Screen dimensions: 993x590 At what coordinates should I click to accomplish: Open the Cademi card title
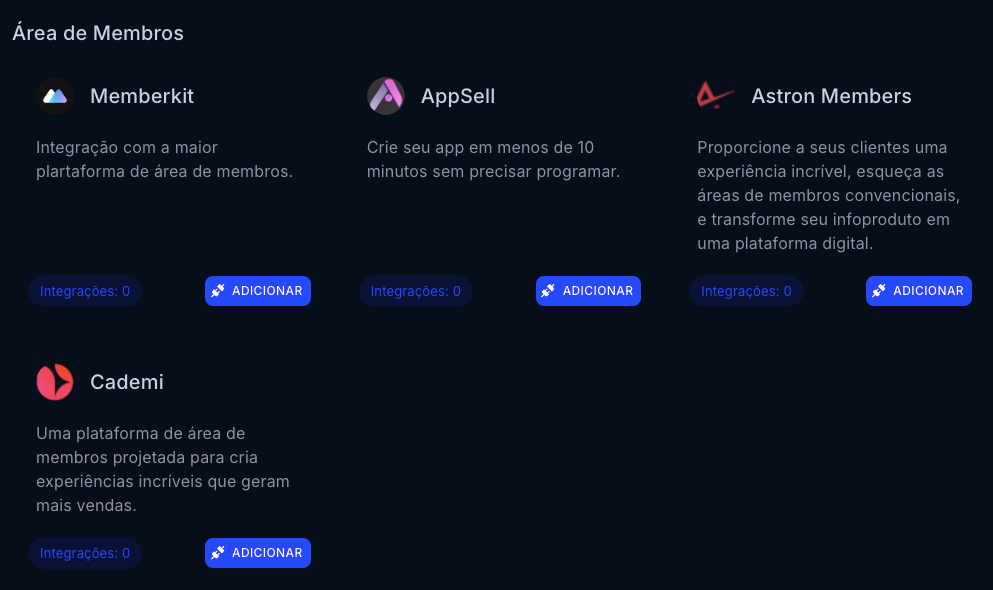(x=127, y=382)
